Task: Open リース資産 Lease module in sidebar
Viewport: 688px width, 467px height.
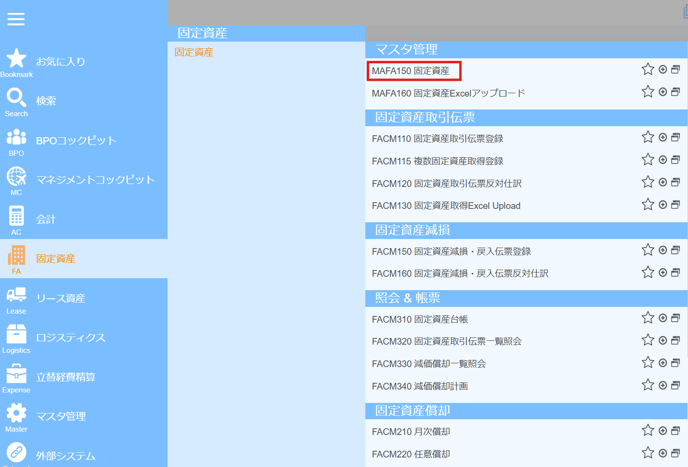Action: pyautogui.click(x=83, y=299)
